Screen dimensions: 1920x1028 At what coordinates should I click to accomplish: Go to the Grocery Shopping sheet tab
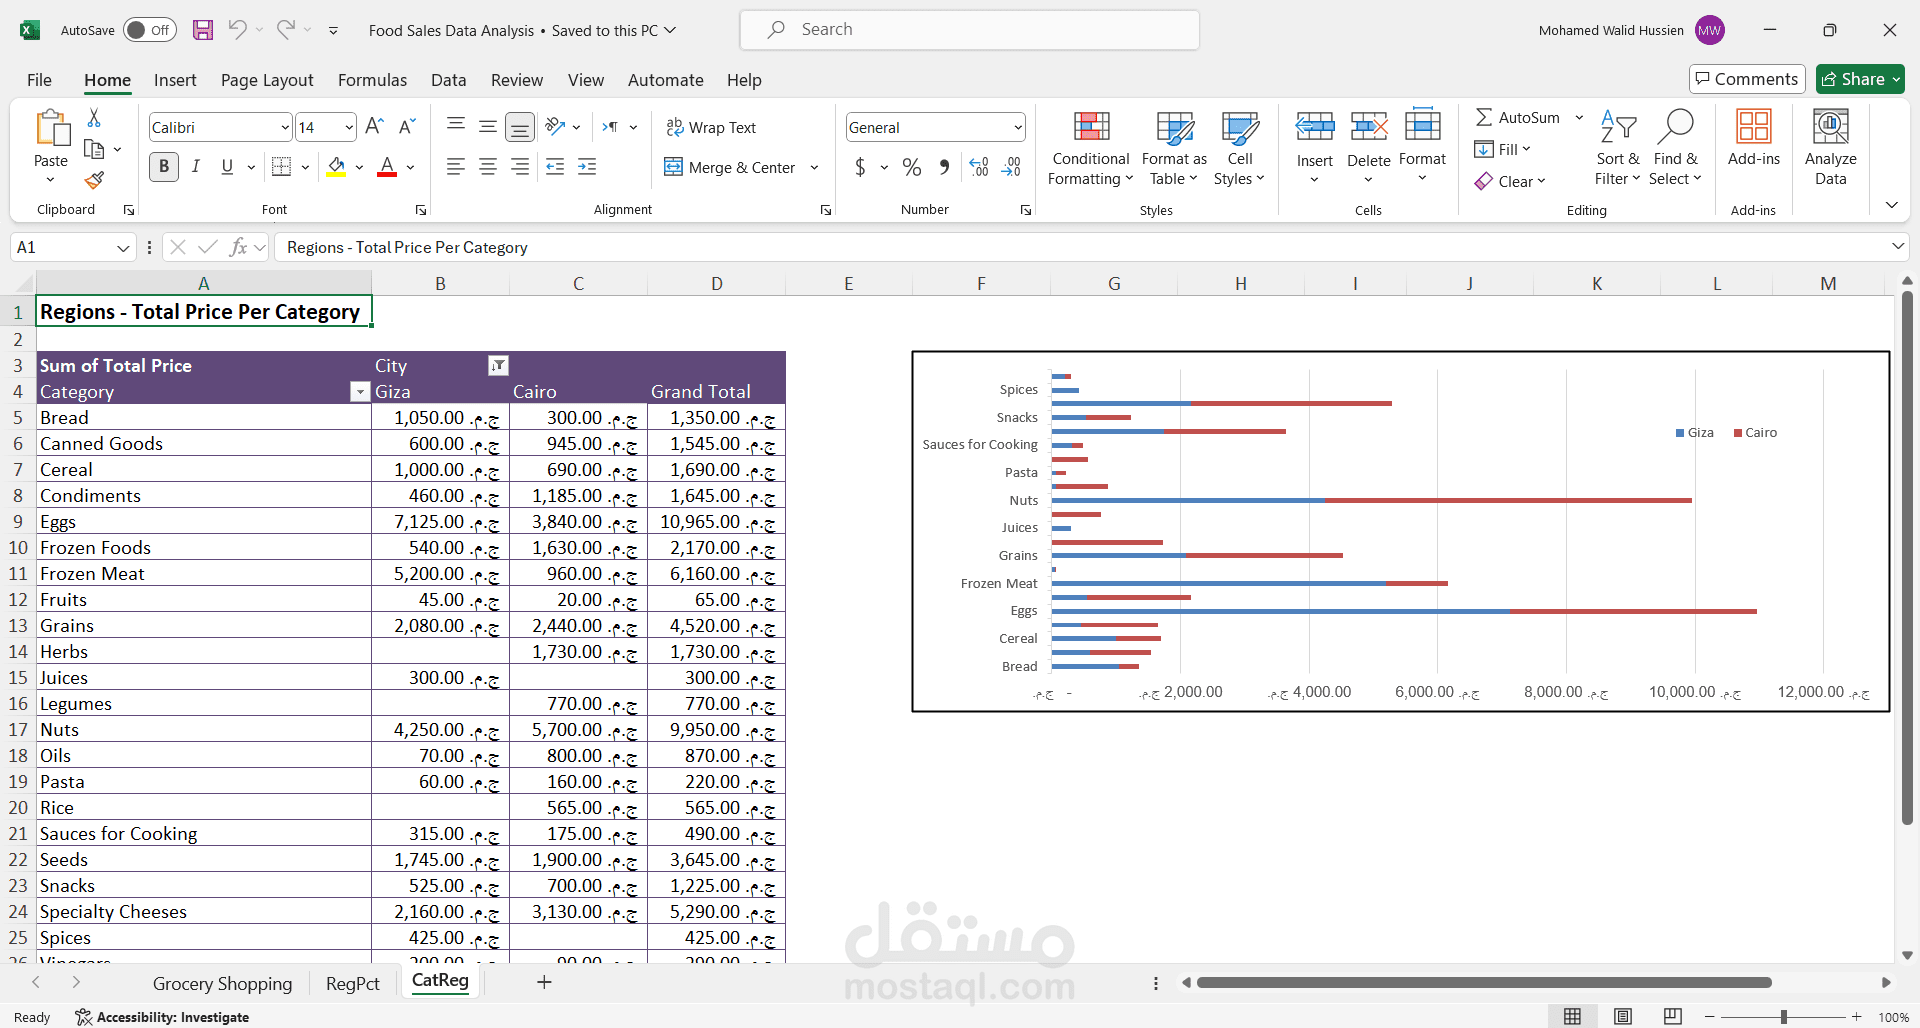(222, 984)
